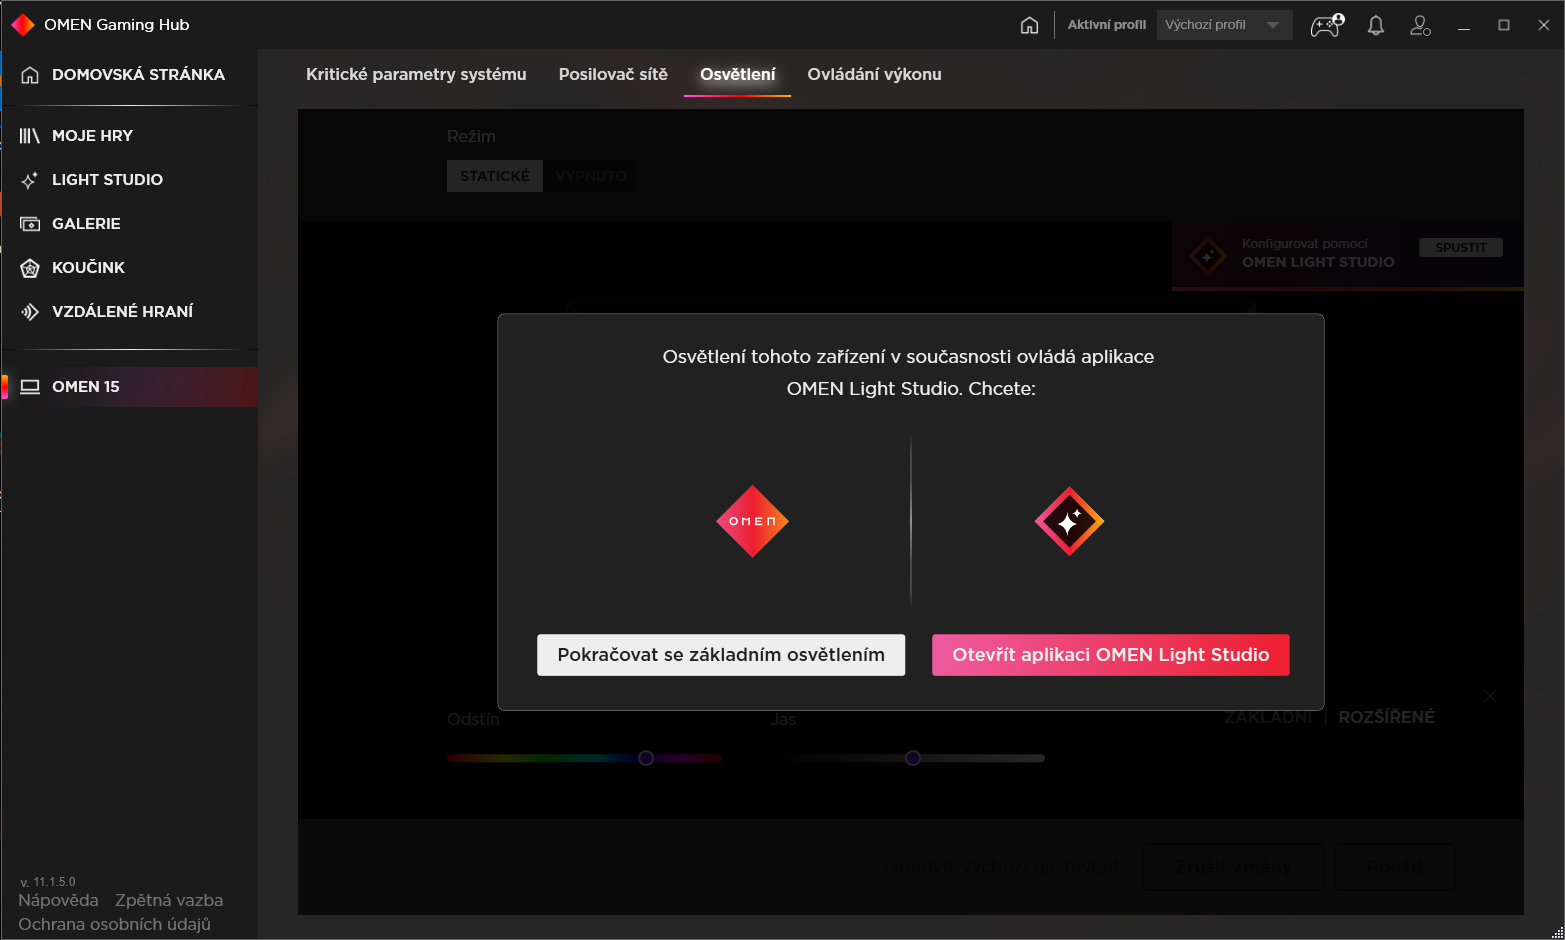Click Pokračovat se základním osvětlením button
The height and width of the screenshot is (940, 1565).
[721, 655]
